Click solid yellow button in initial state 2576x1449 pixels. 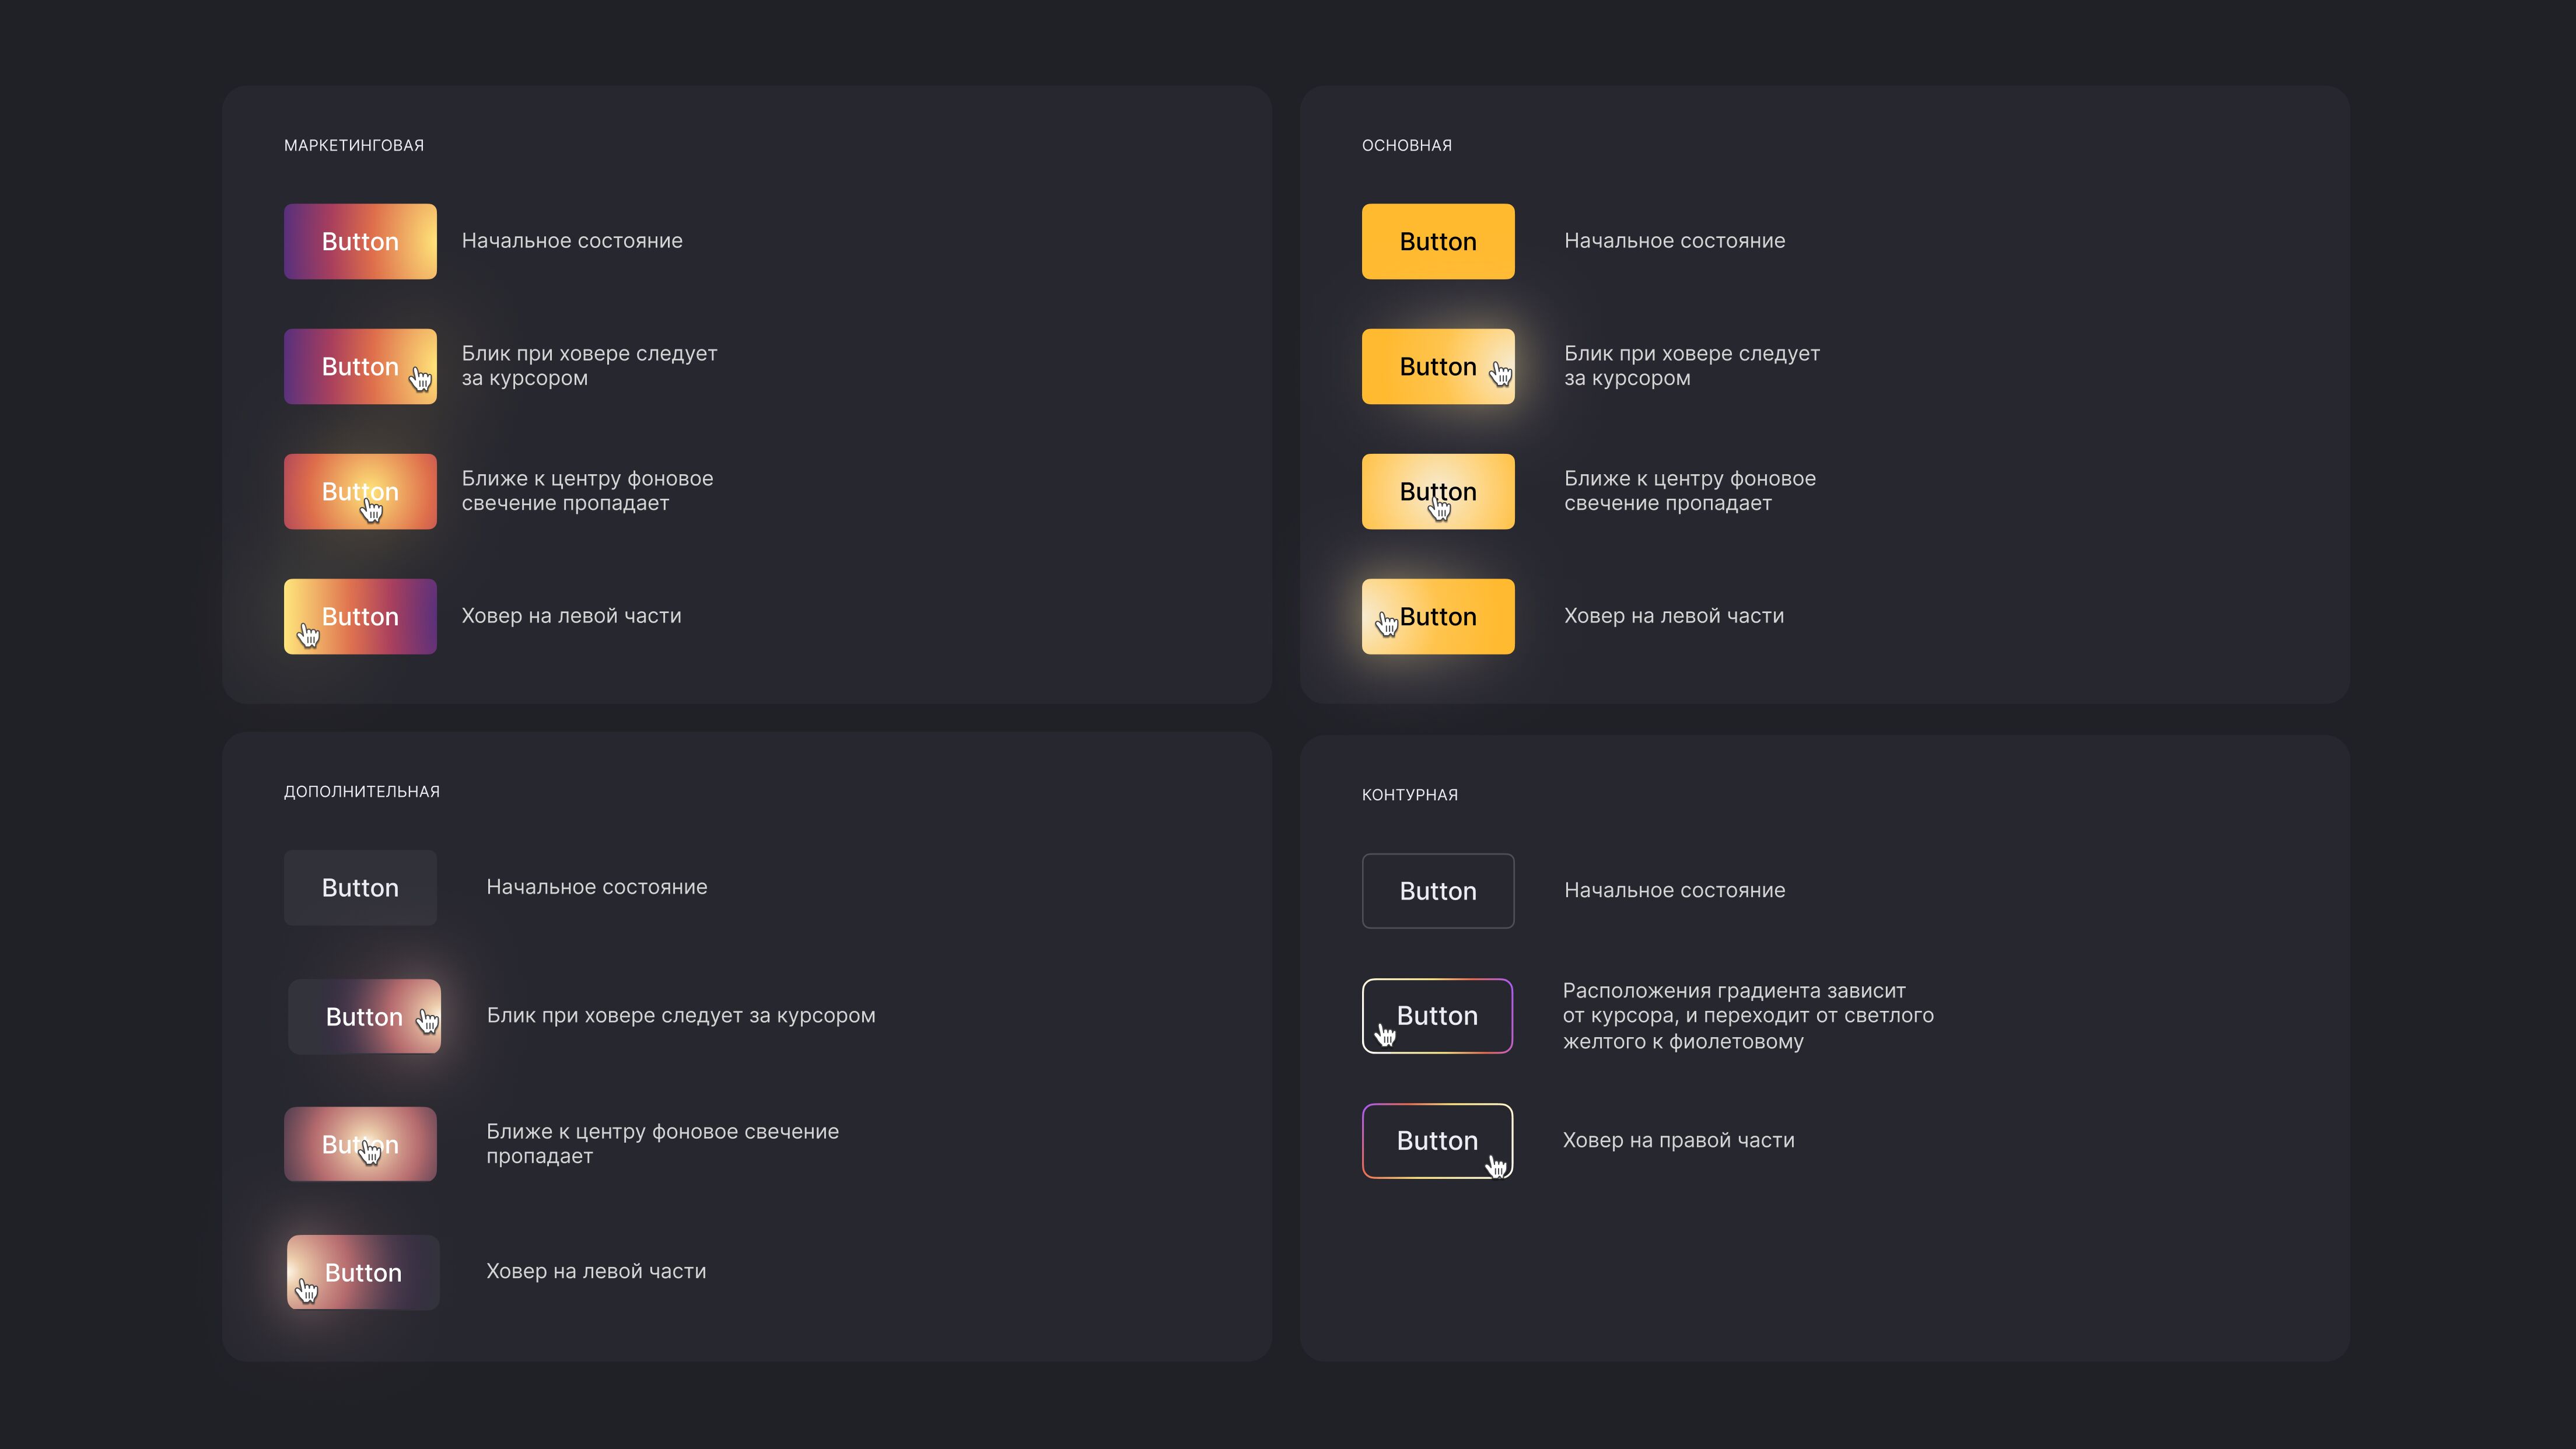[1437, 241]
